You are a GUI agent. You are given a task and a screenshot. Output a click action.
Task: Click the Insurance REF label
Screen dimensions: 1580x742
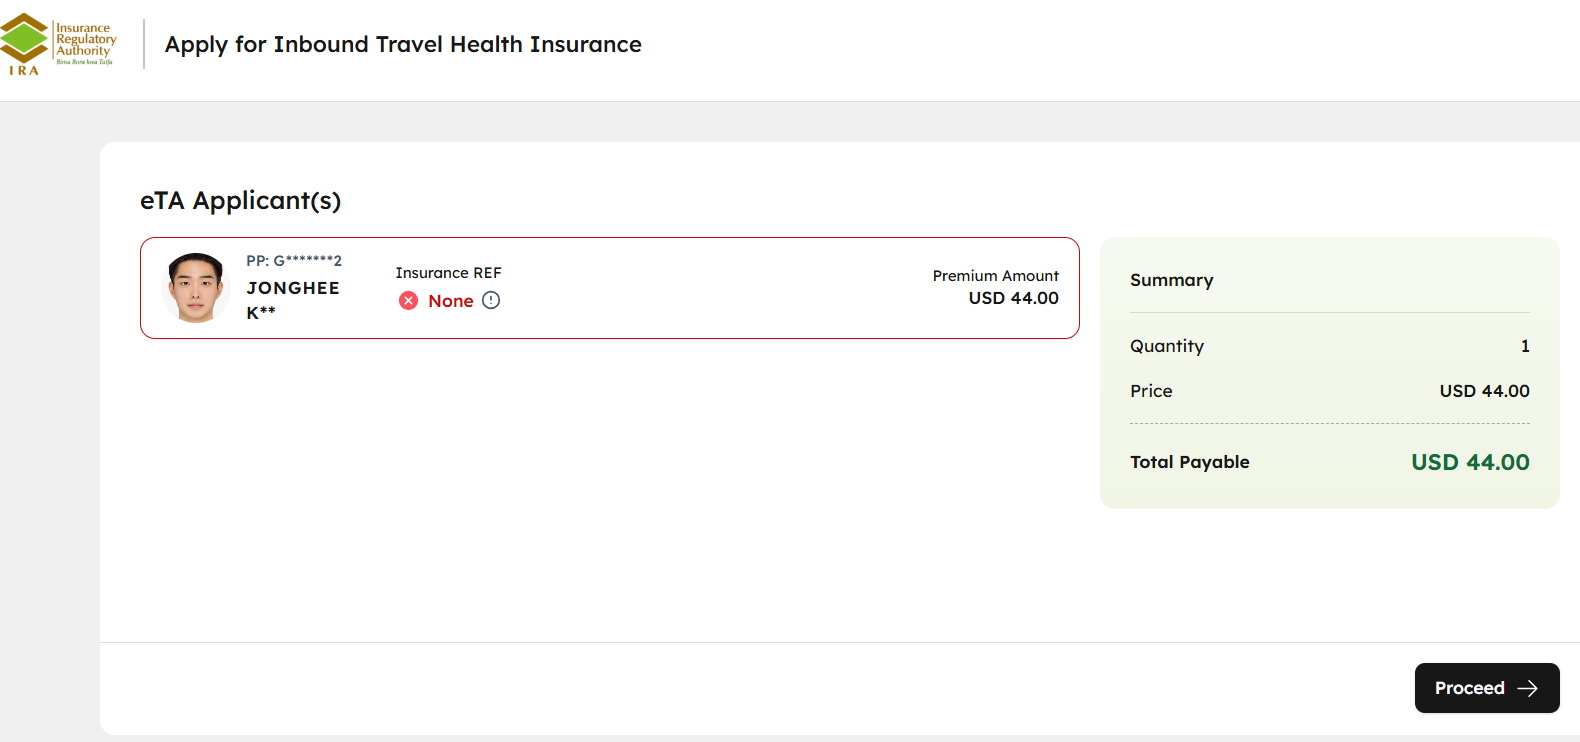pyautogui.click(x=448, y=273)
